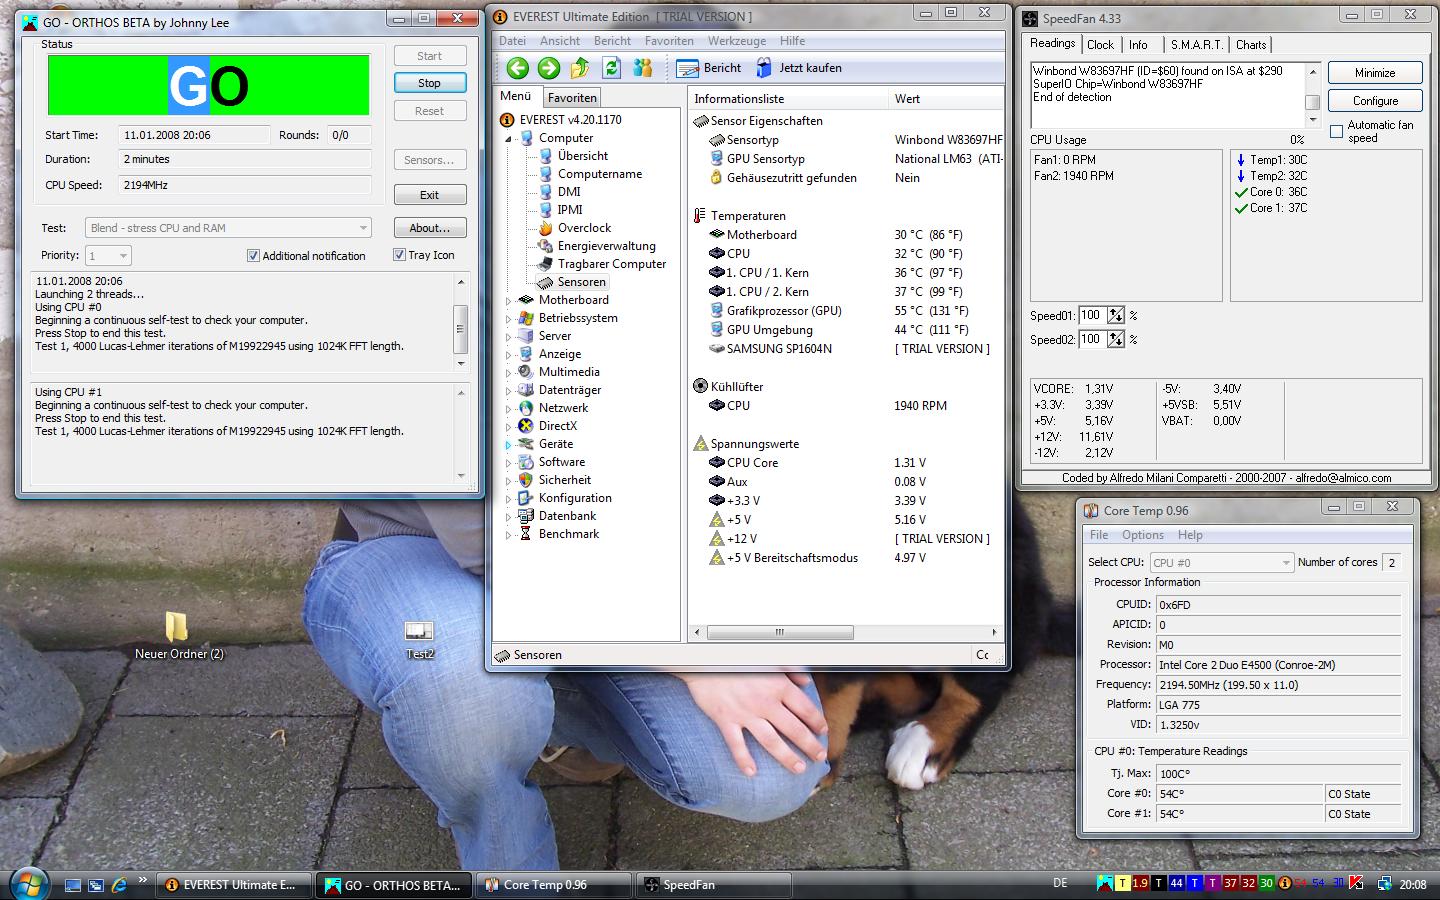Screen dimensions: 1440x900
Task: Select Computername in EVEREST tree
Action: click(x=599, y=174)
